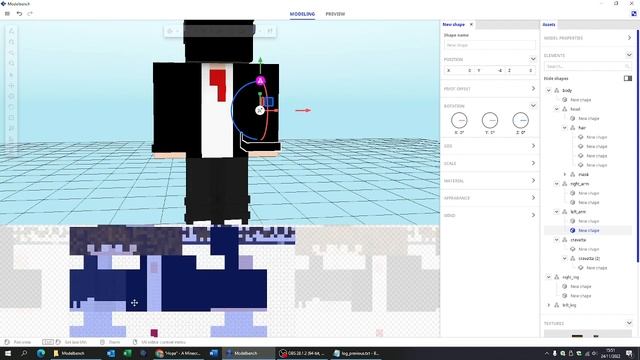Open Microsoft Edge from taskbar
Viewport: 640px width, 360px height.
[41, 353]
